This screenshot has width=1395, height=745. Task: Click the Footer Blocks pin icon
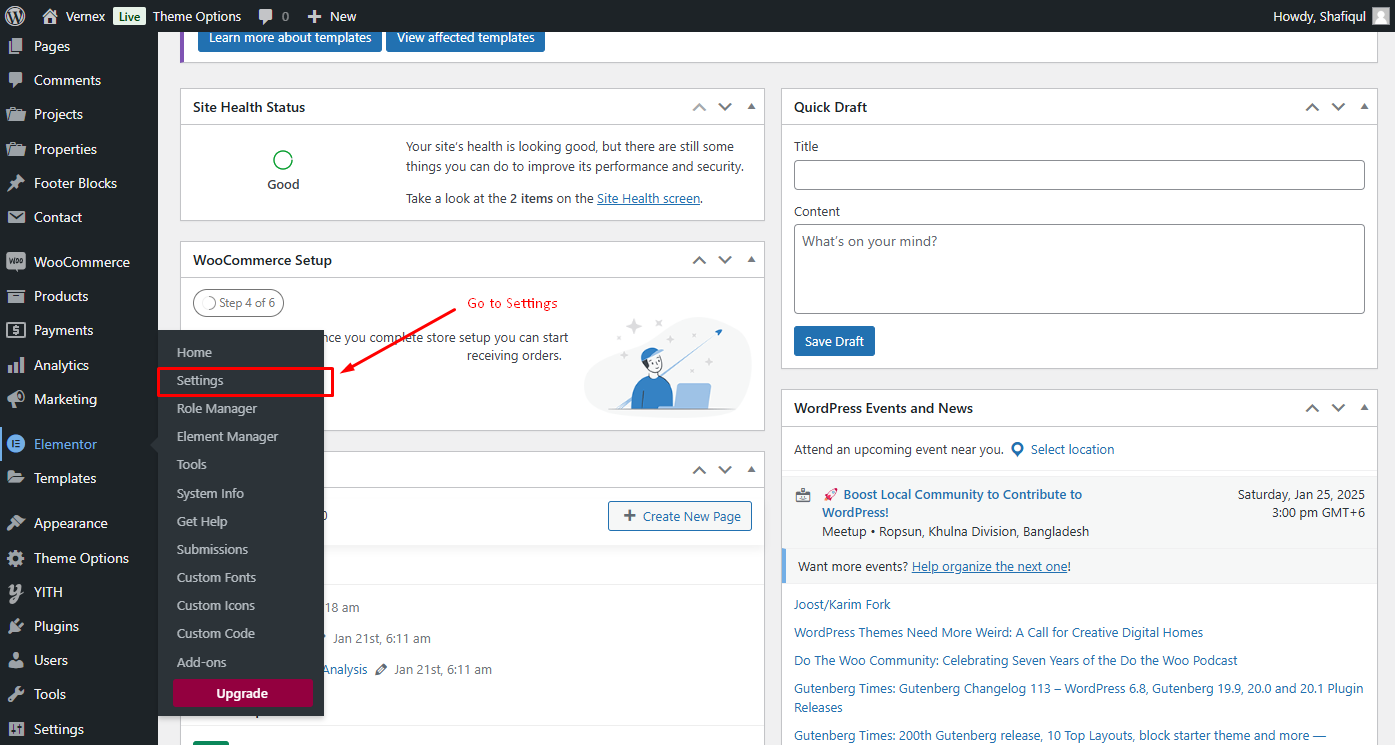(x=16, y=183)
